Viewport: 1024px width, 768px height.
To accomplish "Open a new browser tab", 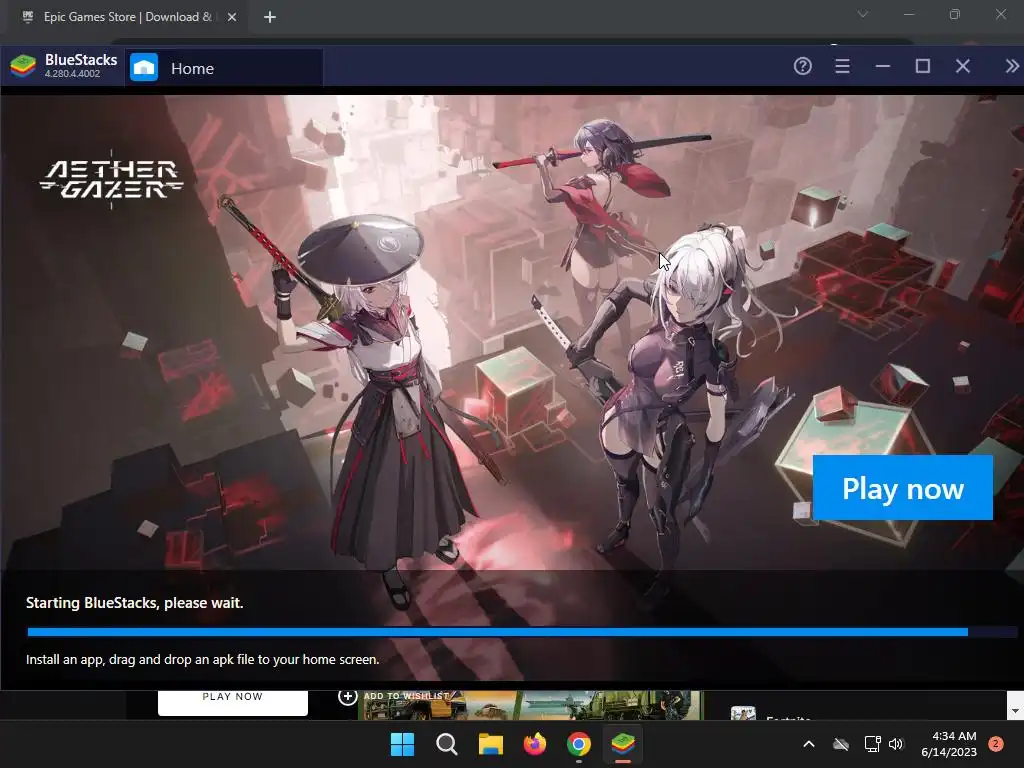I will [x=270, y=17].
